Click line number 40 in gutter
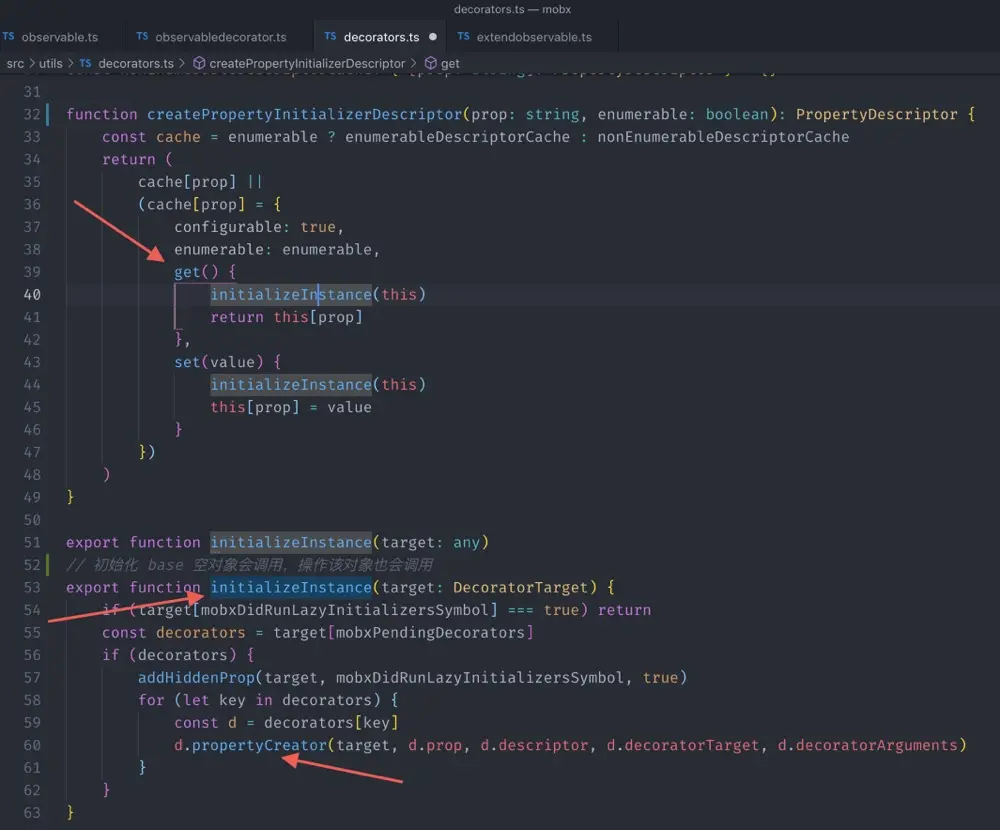Image resolution: width=1000 pixels, height=830 pixels. tap(32, 295)
